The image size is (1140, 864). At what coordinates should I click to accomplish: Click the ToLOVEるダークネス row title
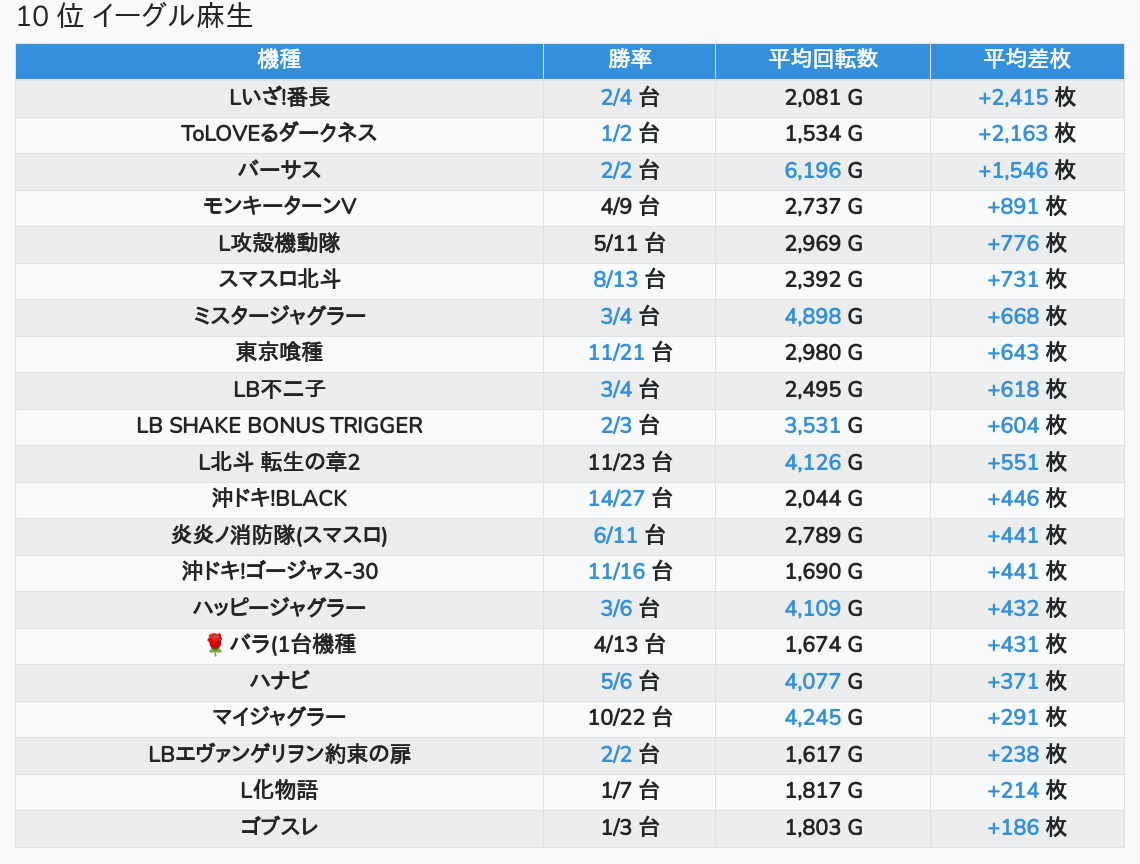pos(279,134)
